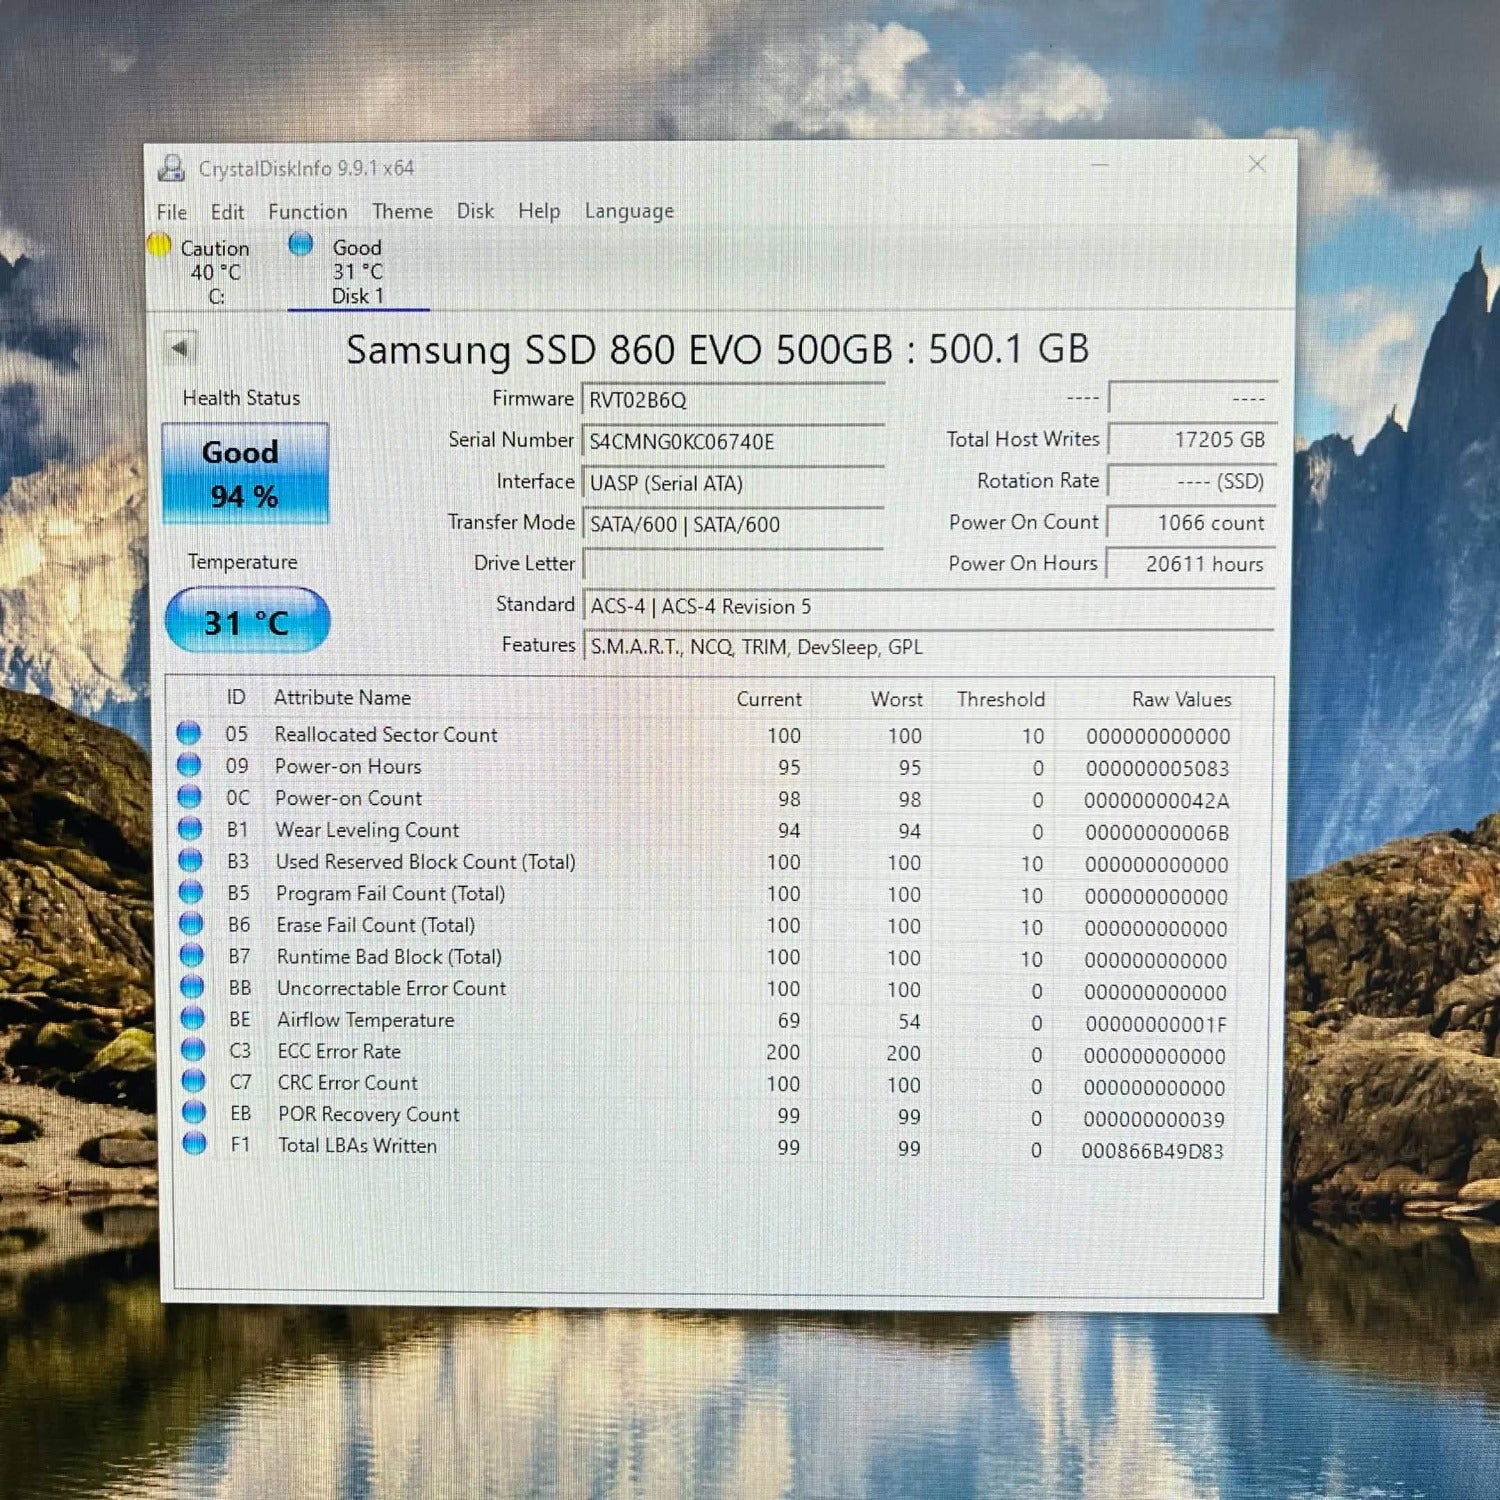
Task: Click status icon for Total LBAs Written
Action: pyautogui.click(x=195, y=1143)
